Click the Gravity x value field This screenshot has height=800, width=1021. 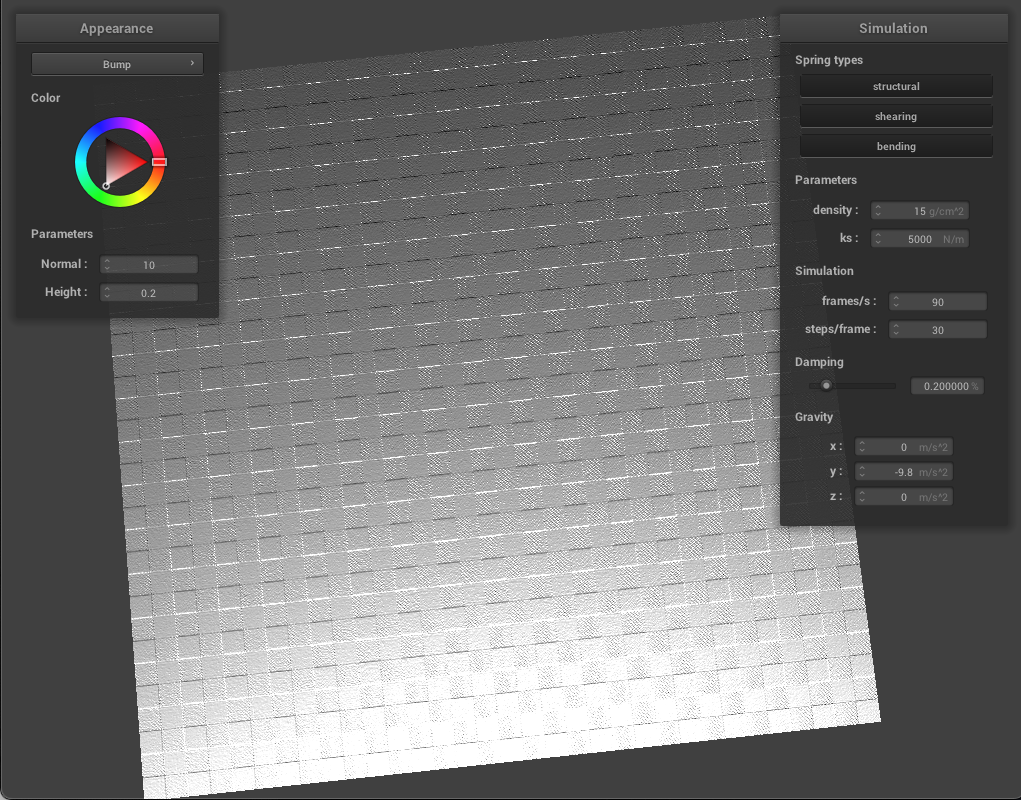pyautogui.click(x=903, y=447)
